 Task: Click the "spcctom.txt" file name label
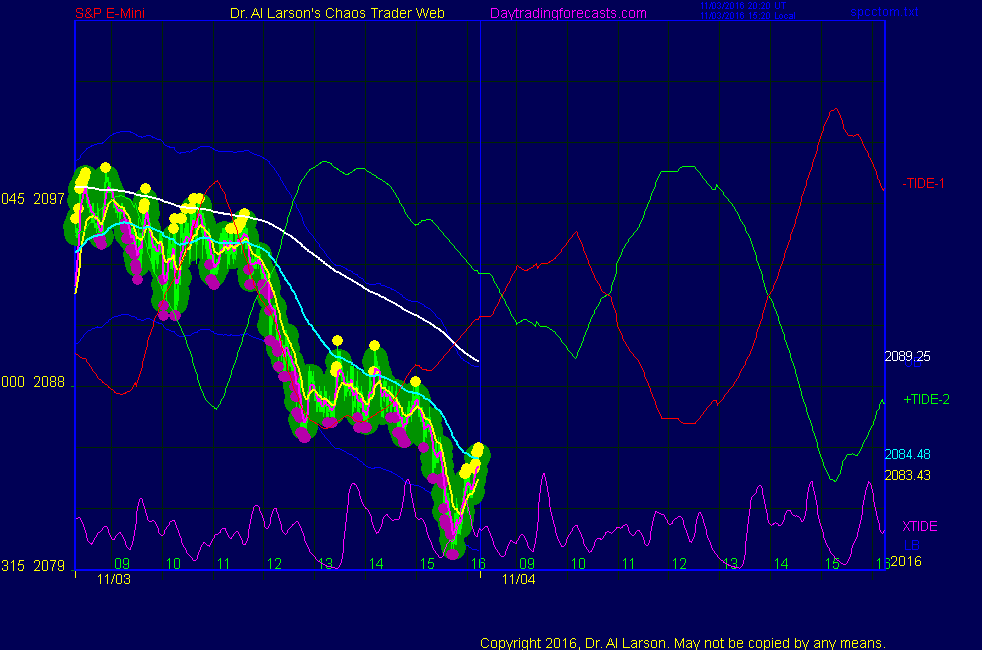(x=884, y=12)
